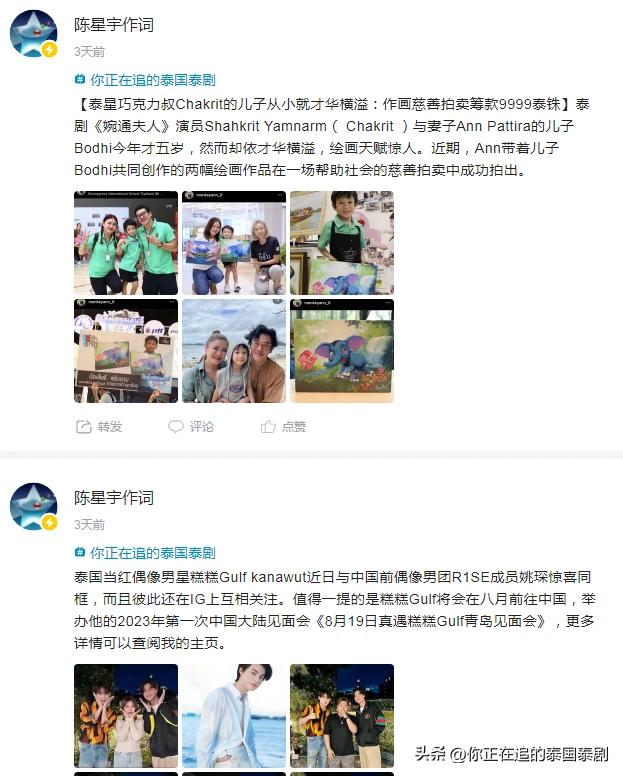Open 你正在追的泰国泰剧 topic link in first post
This screenshot has height=776, width=623.
pyautogui.click(x=153, y=80)
